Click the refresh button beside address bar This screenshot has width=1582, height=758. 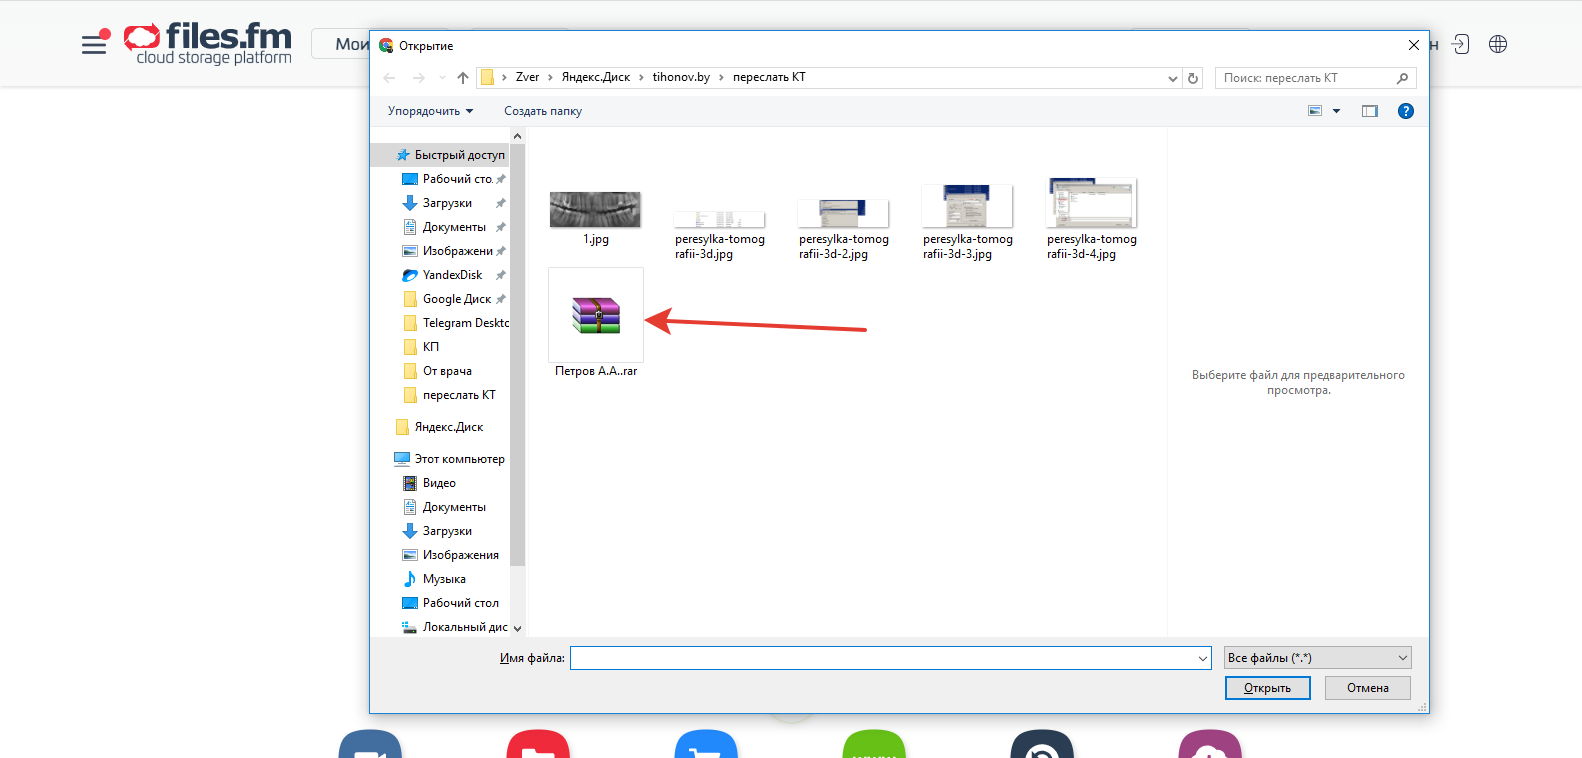[1193, 78]
